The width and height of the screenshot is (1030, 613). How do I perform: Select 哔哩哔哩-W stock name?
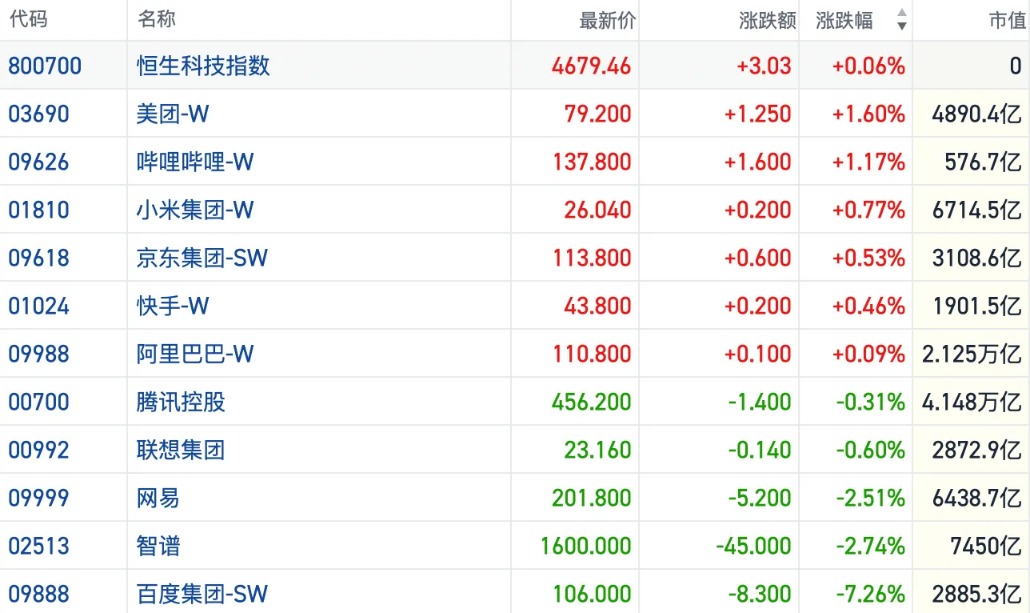click(195, 162)
